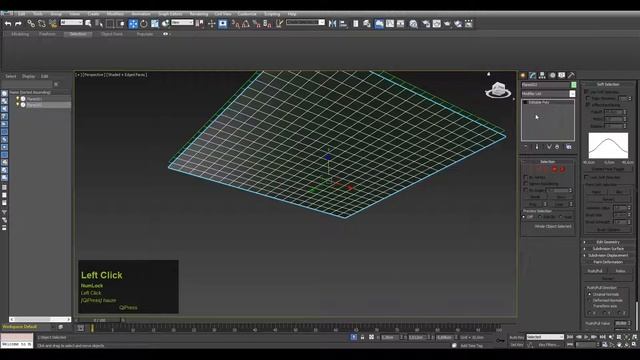Toggle the Affect Backfacing checkbox
The width and height of the screenshot is (640, 360).
point(588,105)
